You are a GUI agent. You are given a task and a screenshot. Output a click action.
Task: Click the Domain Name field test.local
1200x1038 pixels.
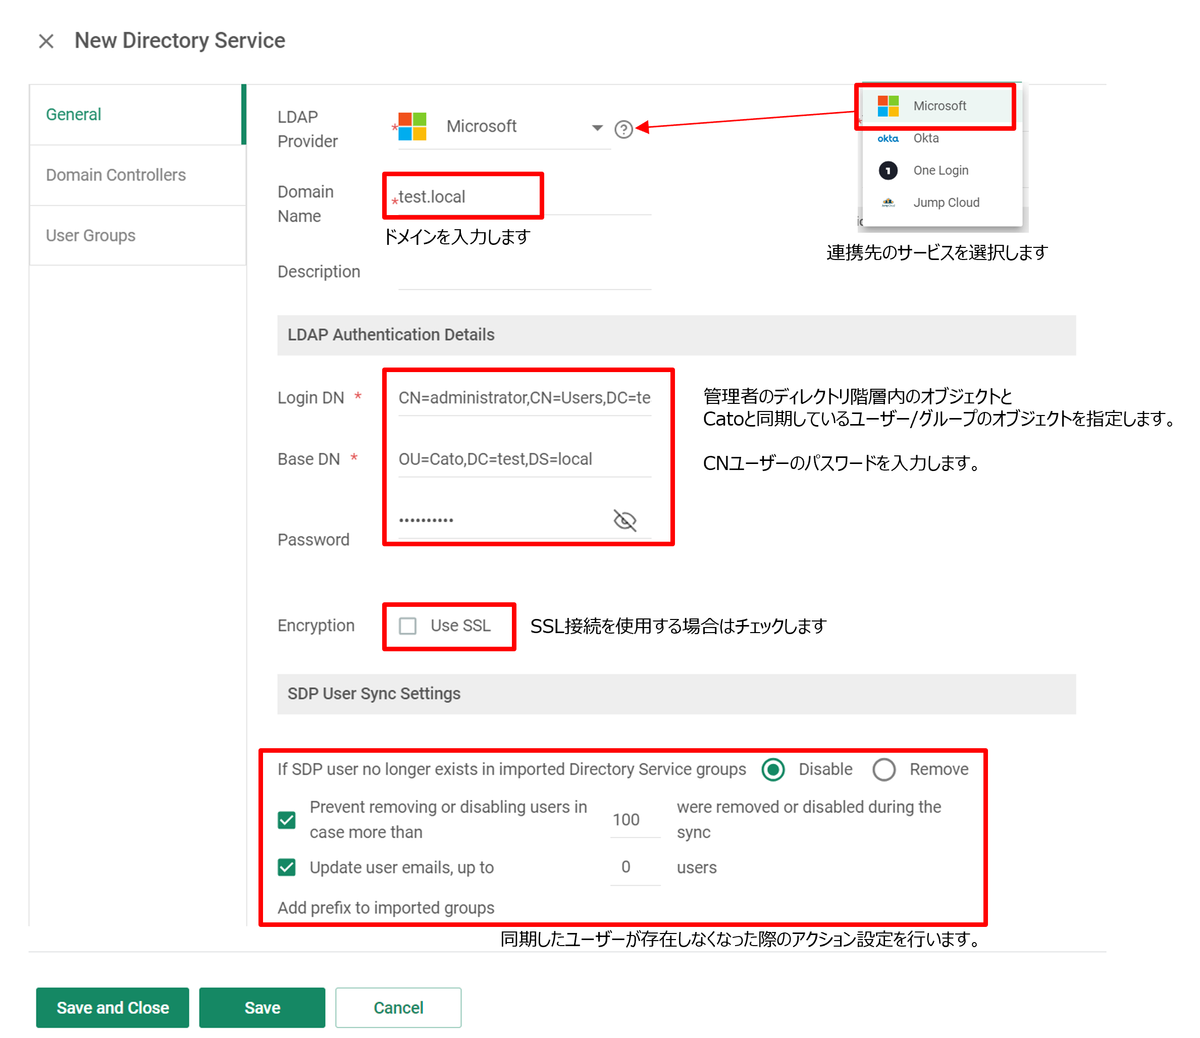pyautogui.click(x=525, y=197)
